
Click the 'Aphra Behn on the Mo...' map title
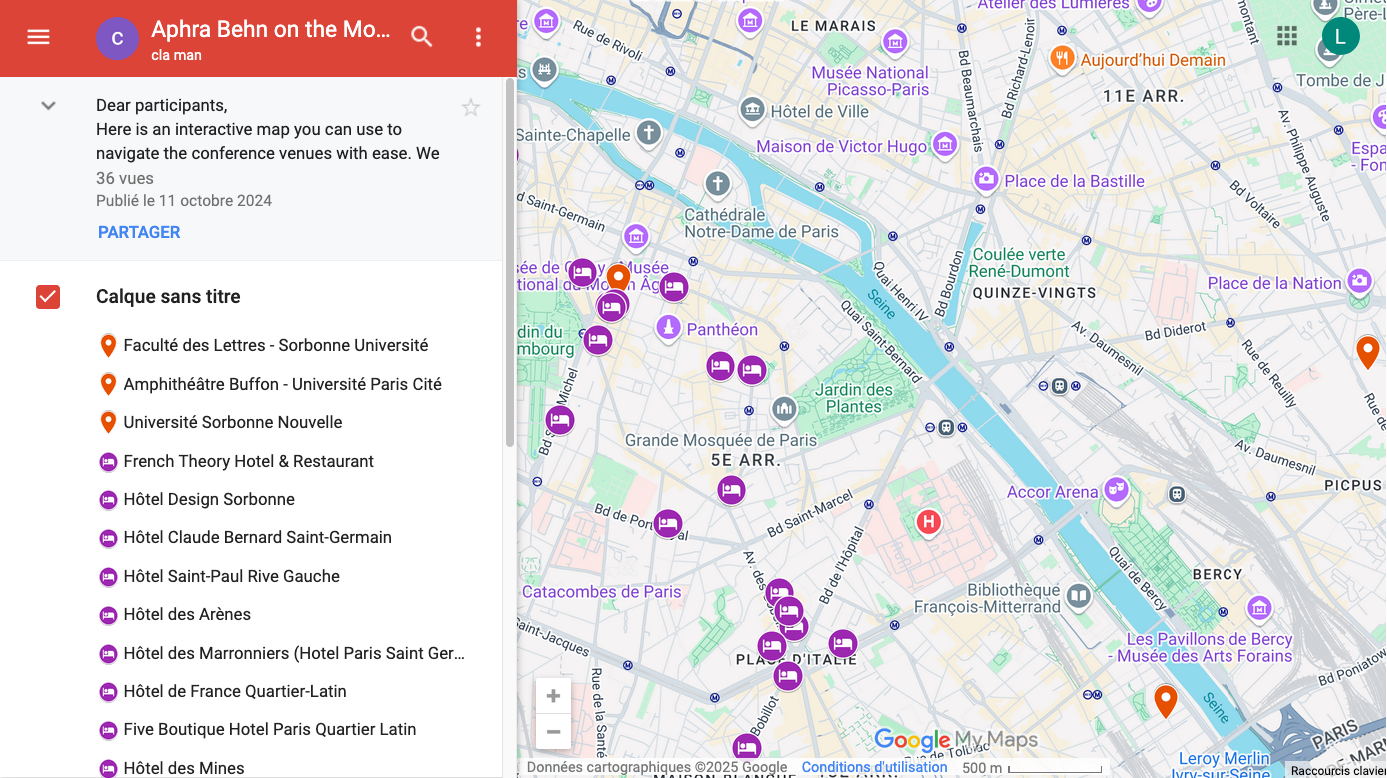pos(271,30)
